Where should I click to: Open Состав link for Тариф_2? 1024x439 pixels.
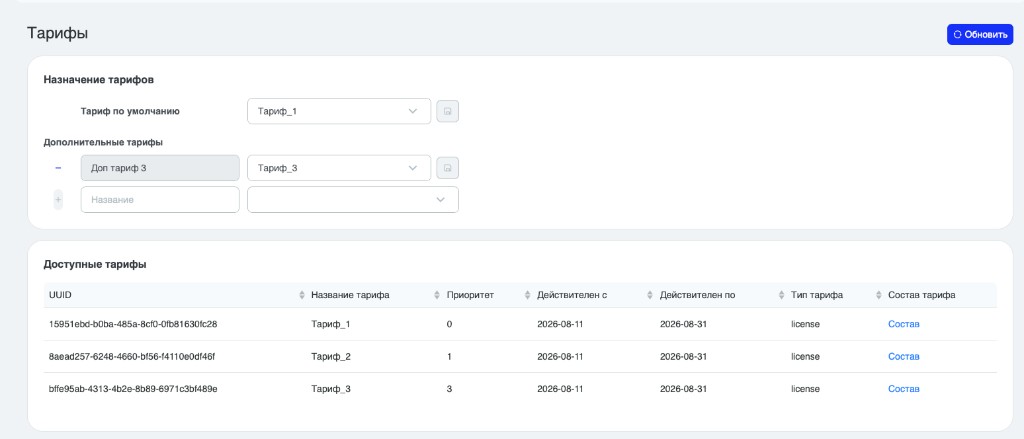point(903,357)
